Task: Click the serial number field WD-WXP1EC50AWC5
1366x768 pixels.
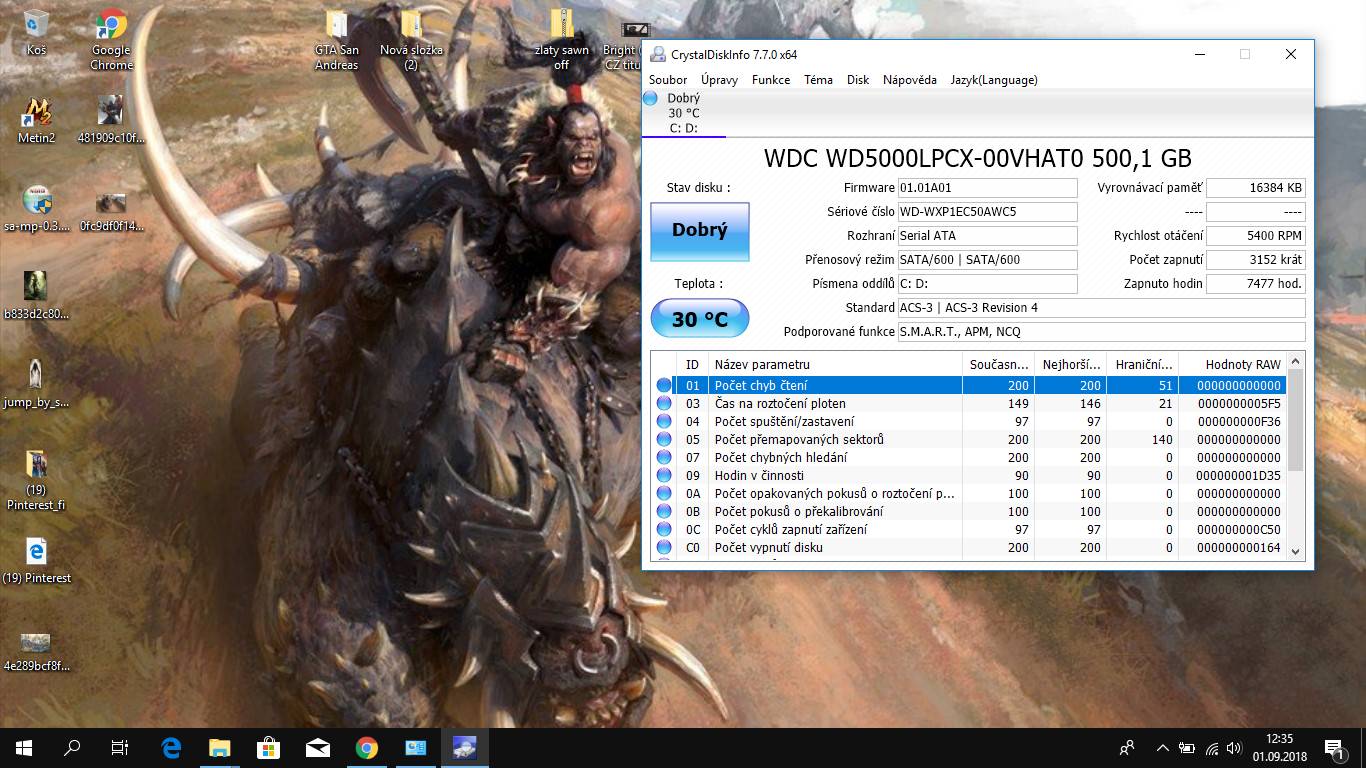Action: pyautogui.click(x=987, y=212)
